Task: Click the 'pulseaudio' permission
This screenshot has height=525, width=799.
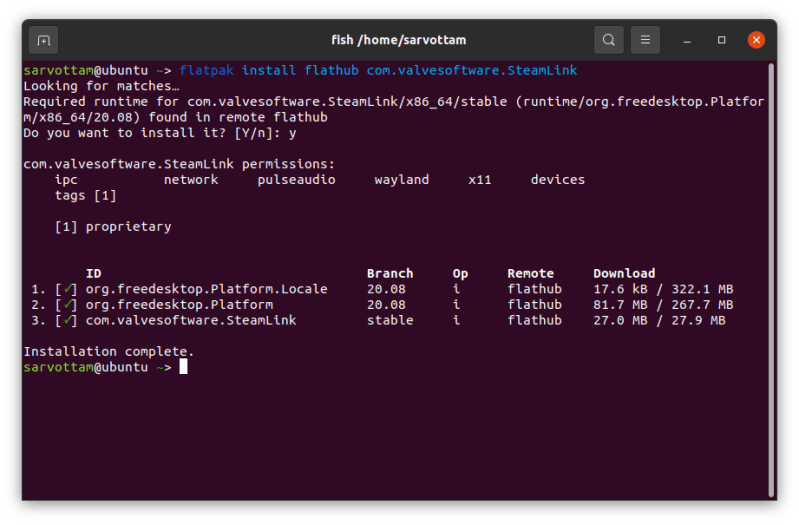Action: pos(297,180)
